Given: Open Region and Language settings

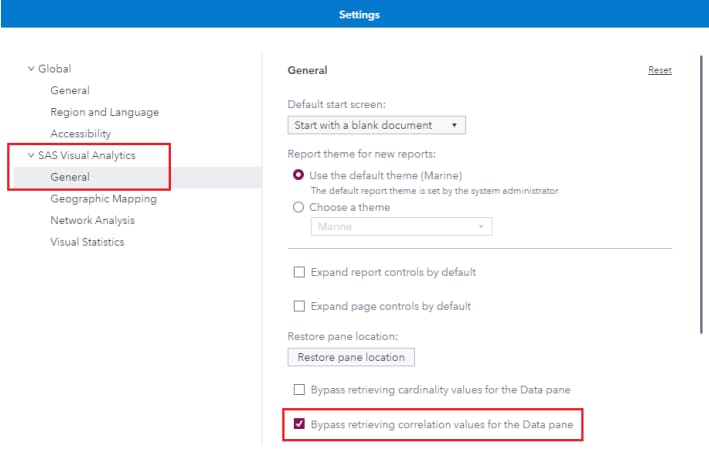Looking at the screenshot, I should tap(104, 112).
